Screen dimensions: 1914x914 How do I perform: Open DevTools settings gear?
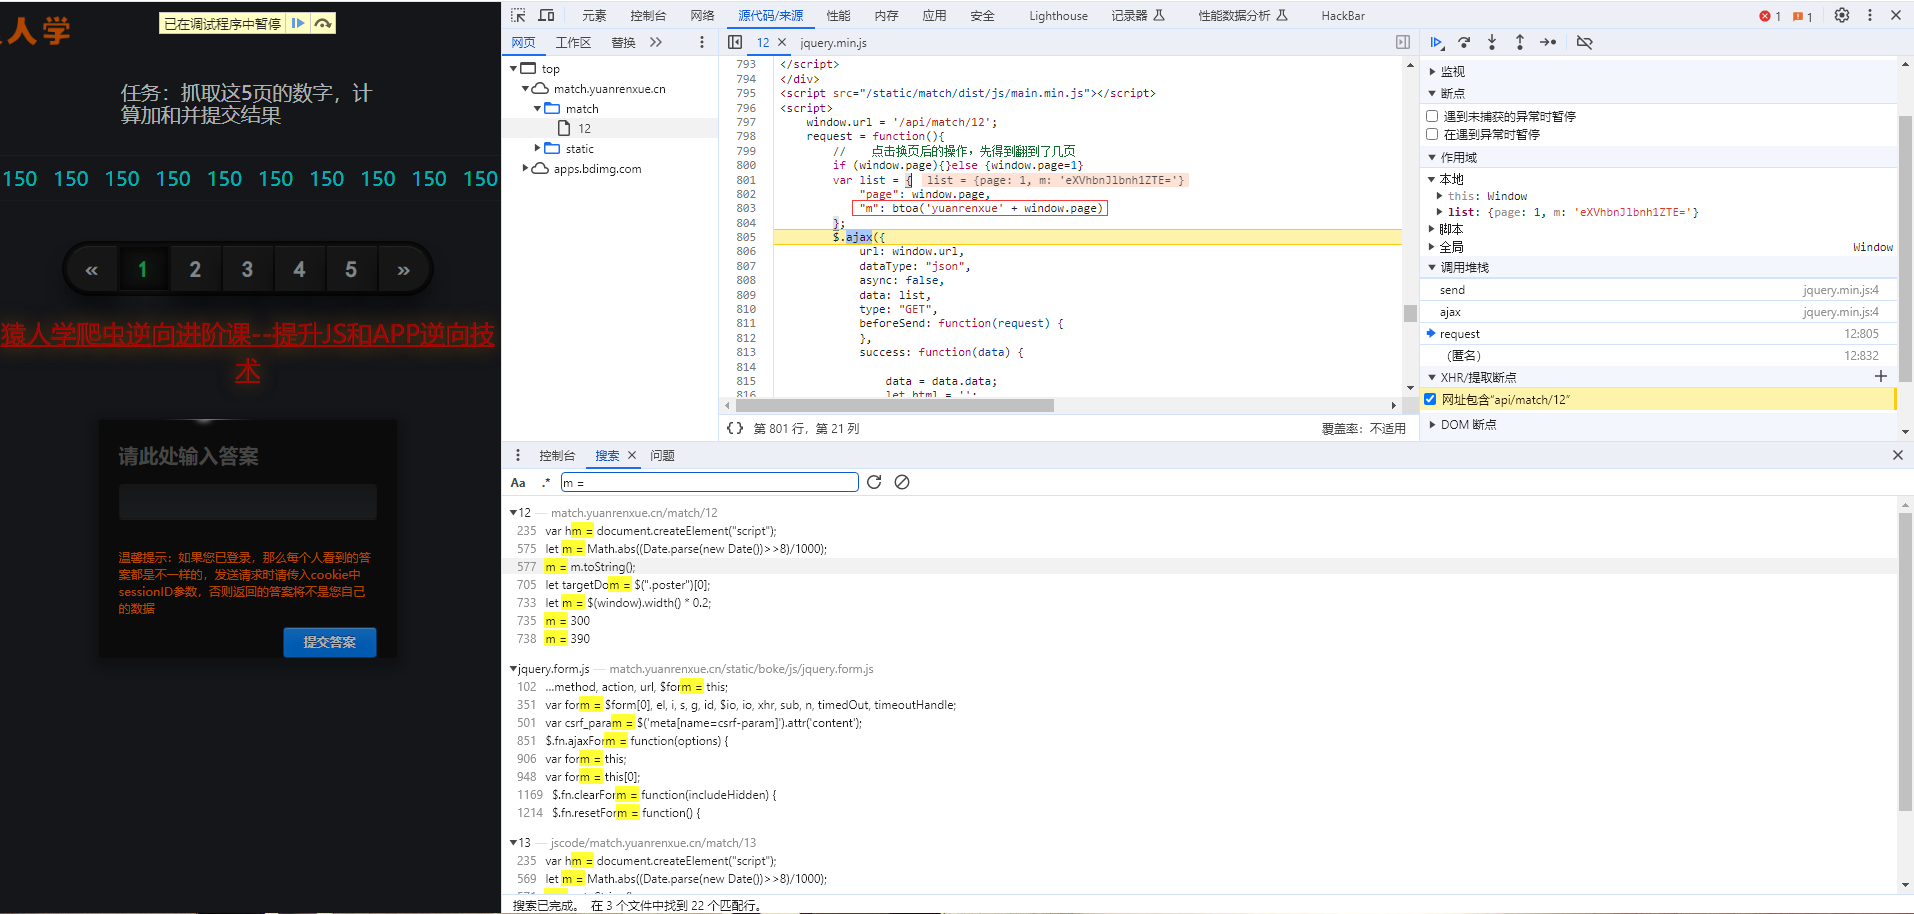1842,15
